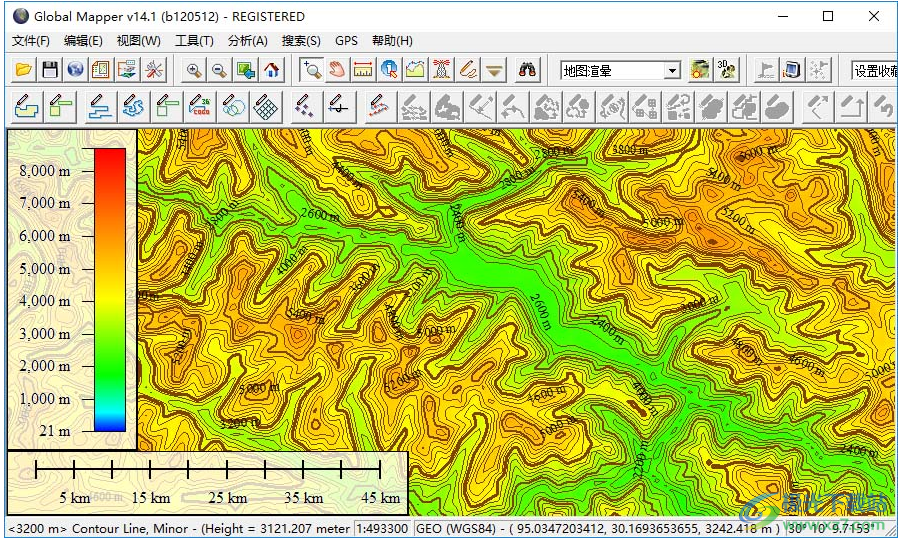
Task: Click the shader combo box arrow
Action: [673, 71]
